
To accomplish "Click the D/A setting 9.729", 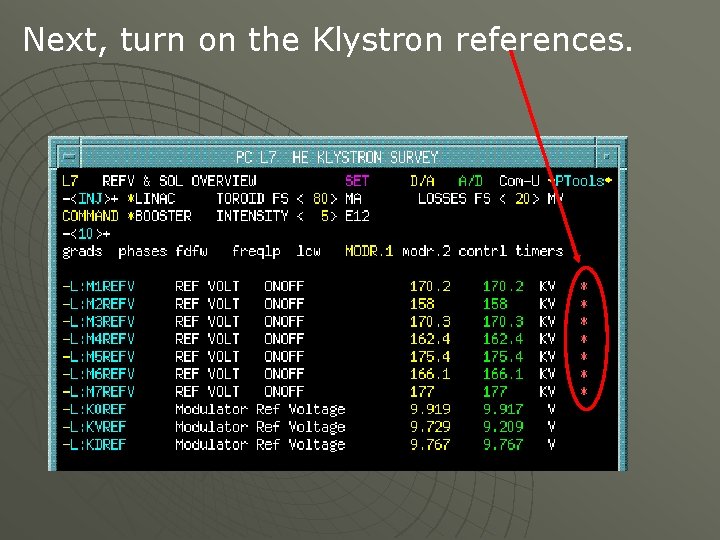I will (x=430, y=427).
